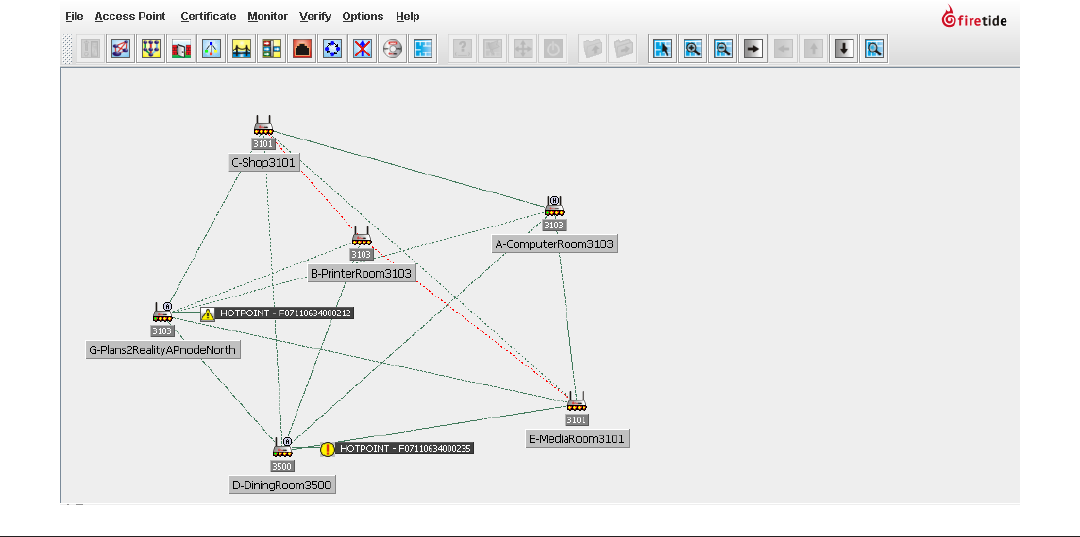Open the Monitor menu
This screenshot has height=537, width=1080.
point(268,17)
